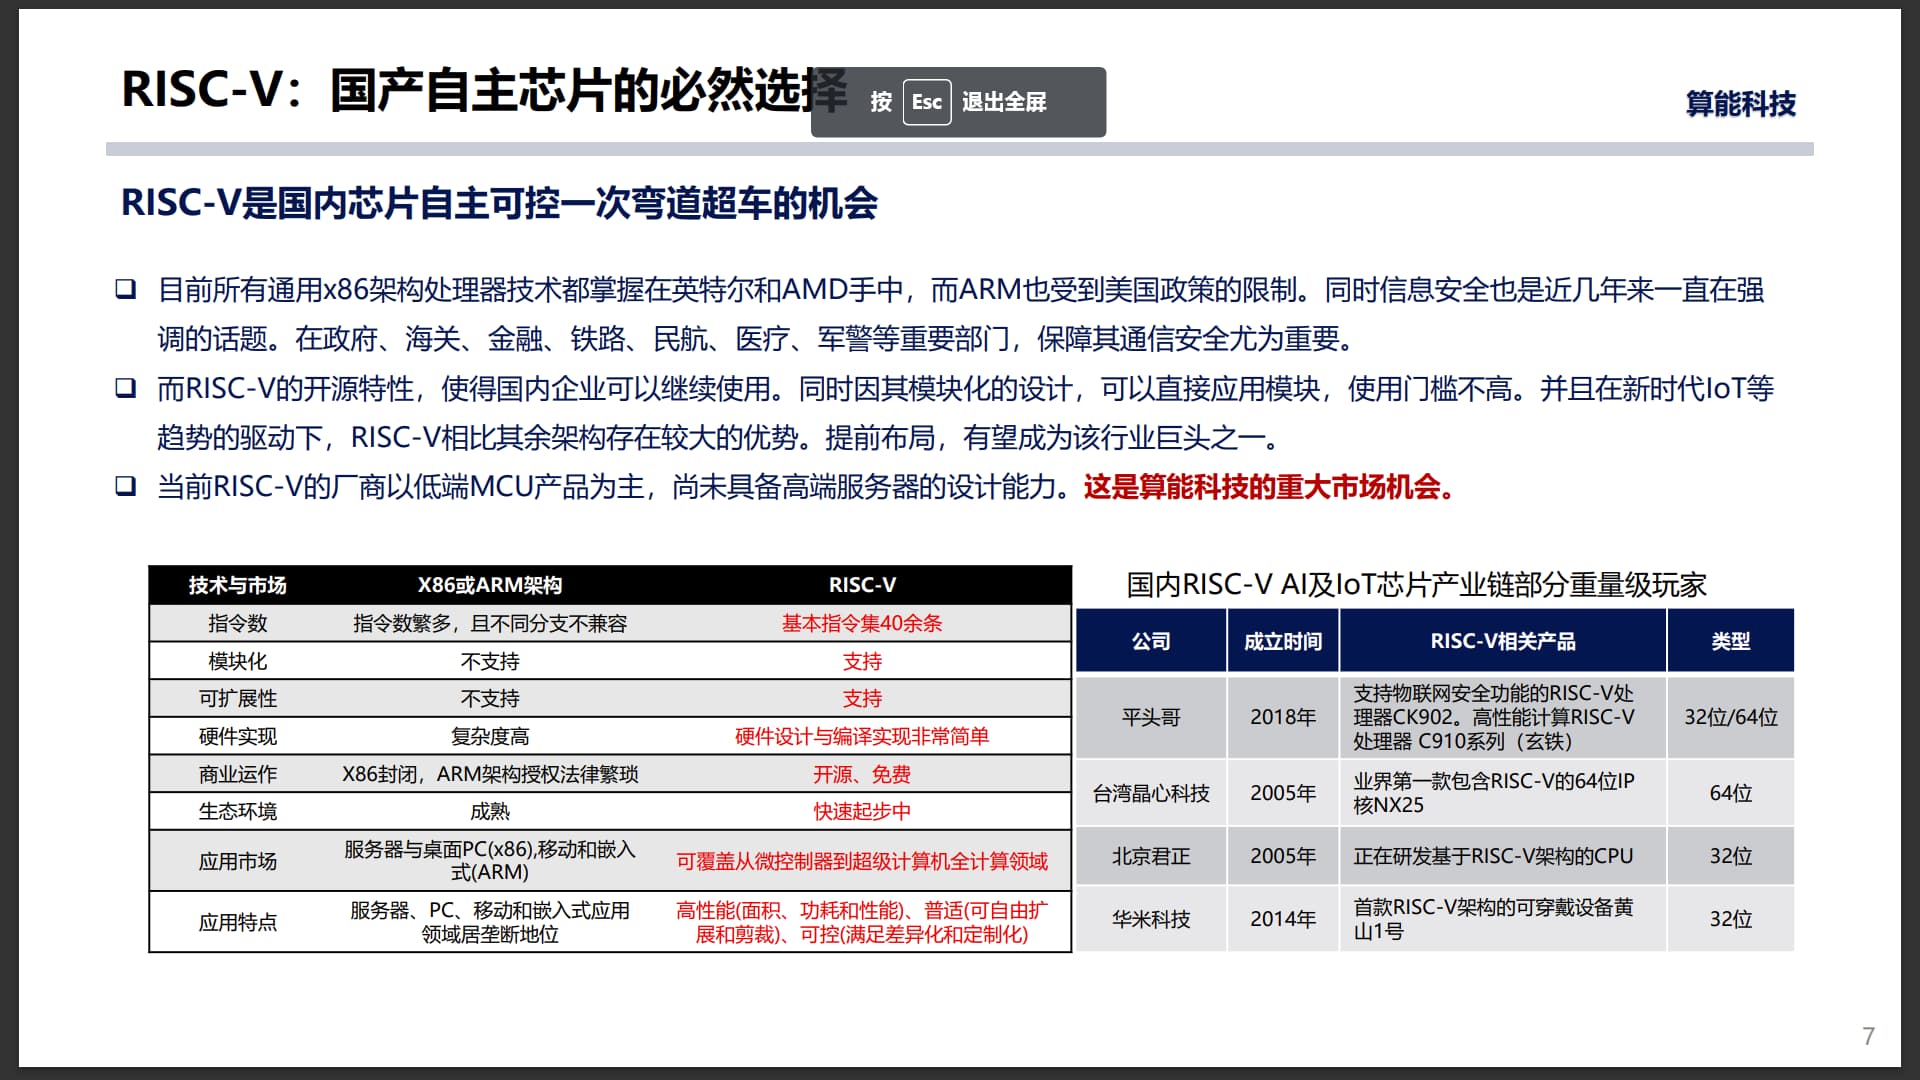1920x1080 pixels.
Task: Click the 算能科技 logo text
Action: click(1740, 104)
